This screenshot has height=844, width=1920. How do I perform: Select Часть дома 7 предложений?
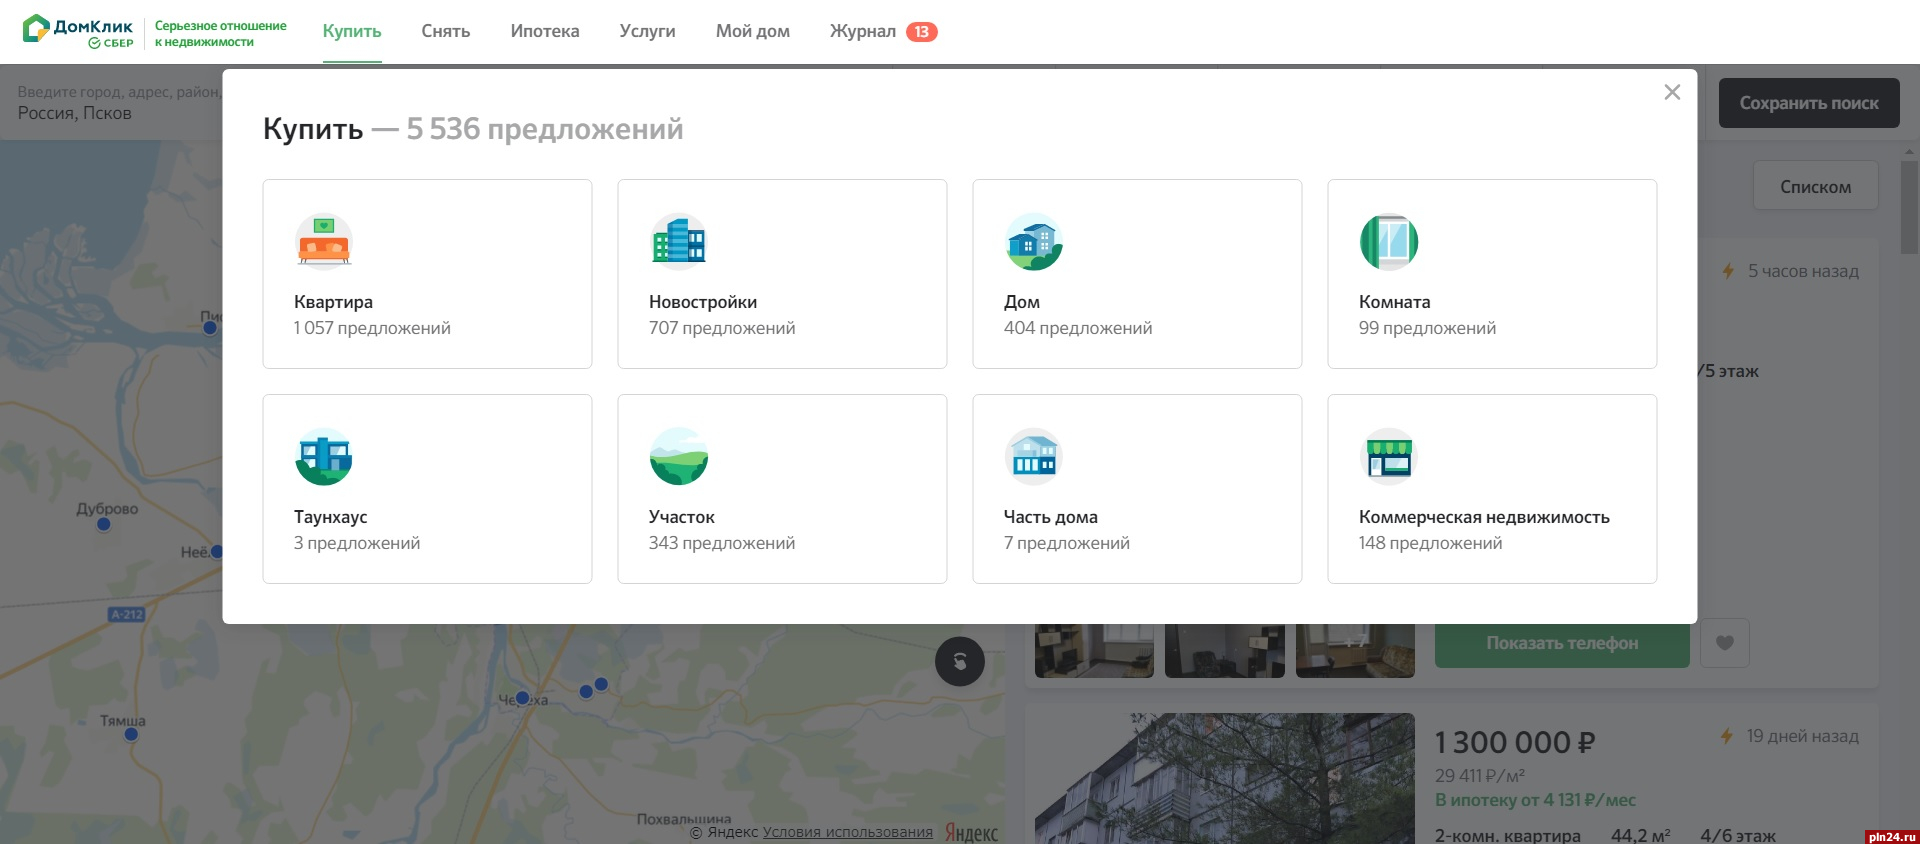(1137, 489)
